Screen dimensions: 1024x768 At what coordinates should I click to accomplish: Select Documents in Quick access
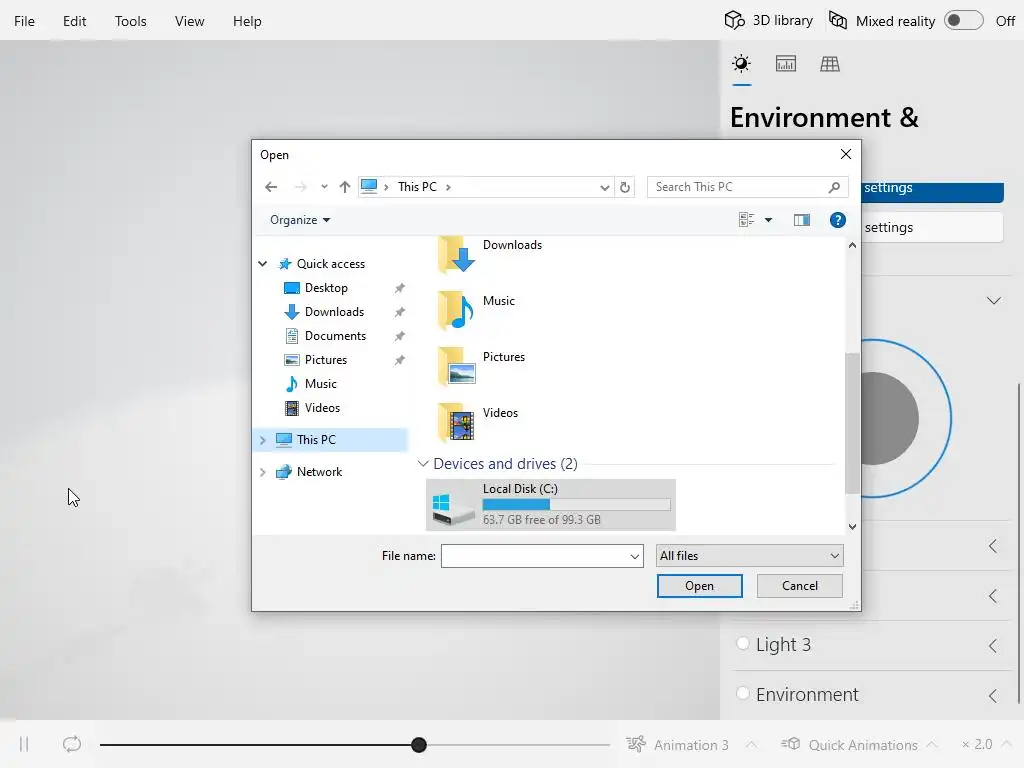point(335,336)
